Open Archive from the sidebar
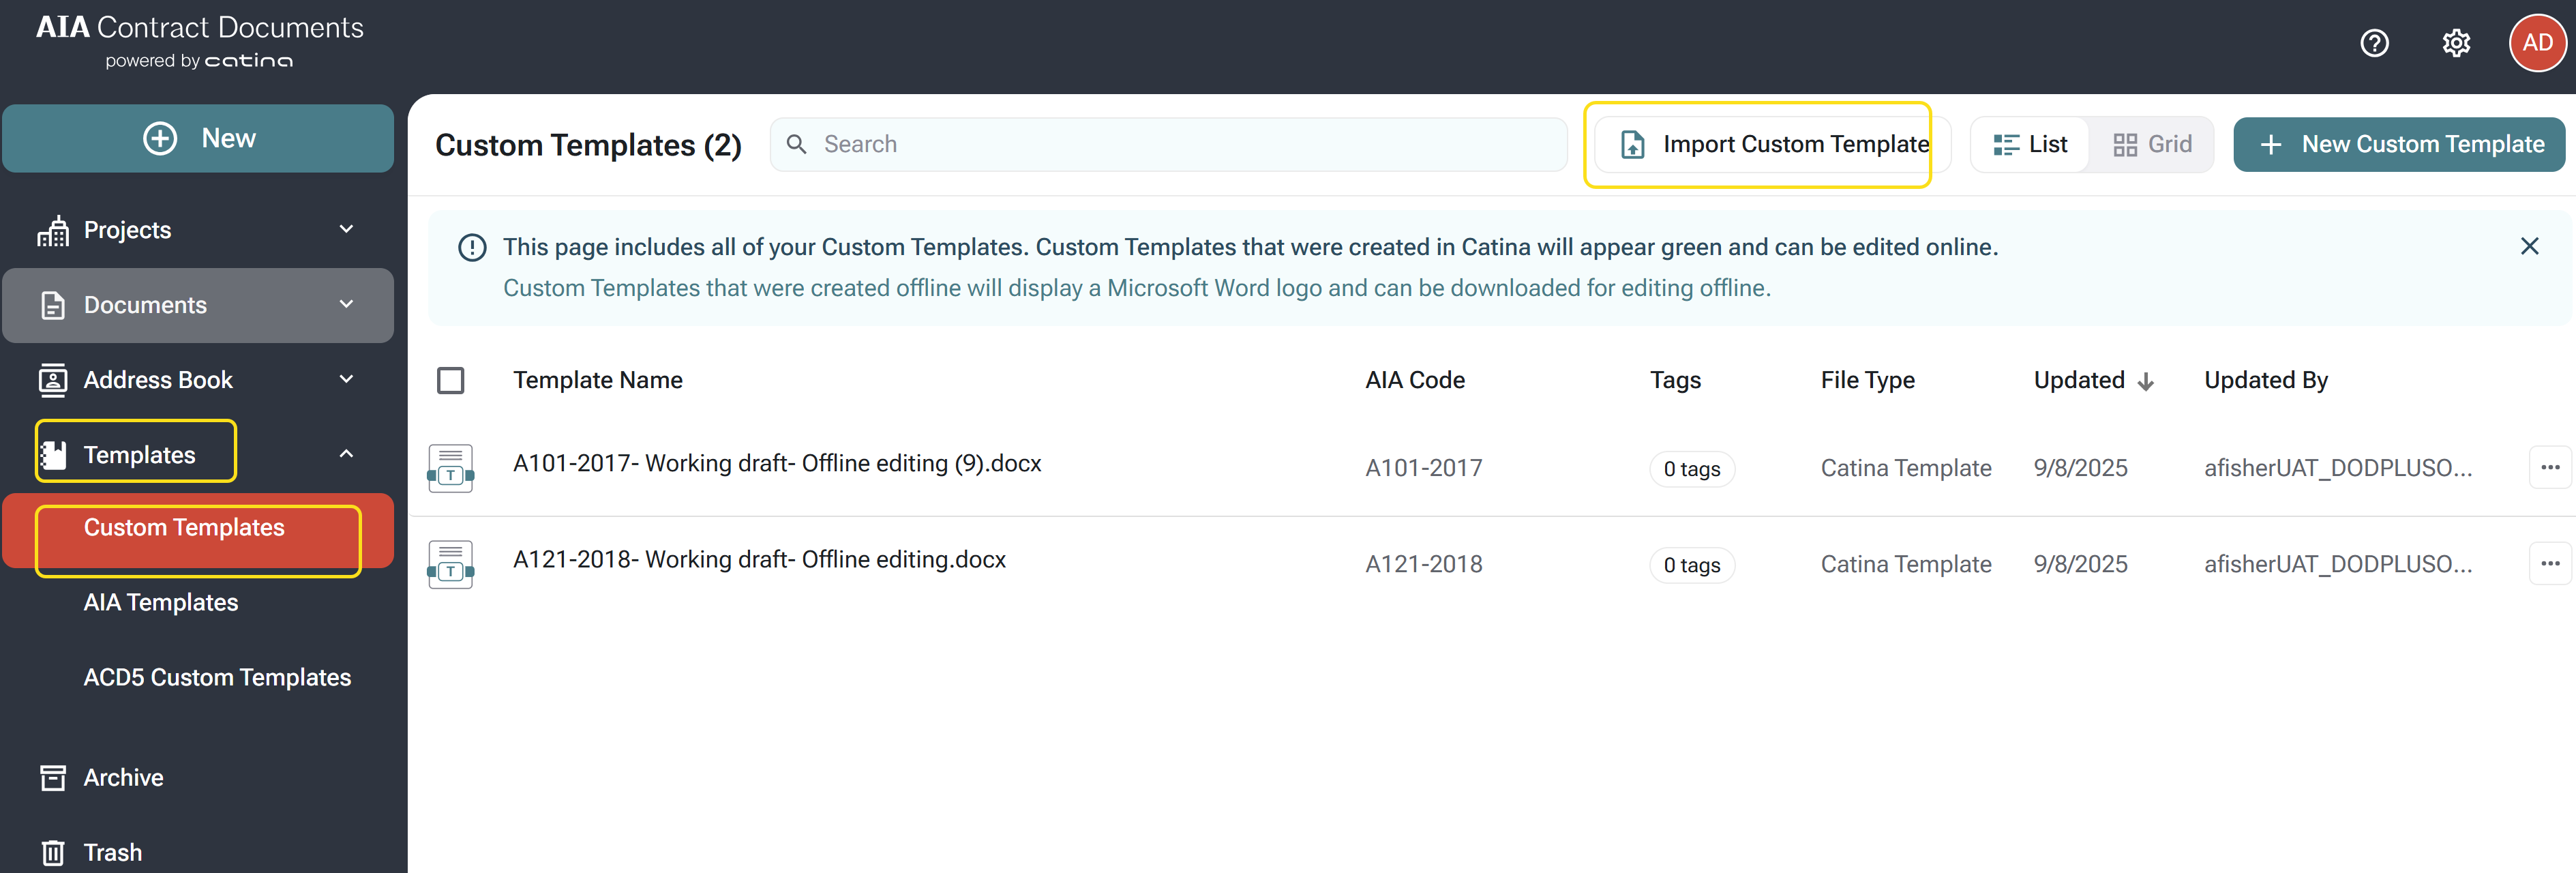 click(x=123, y=777)
